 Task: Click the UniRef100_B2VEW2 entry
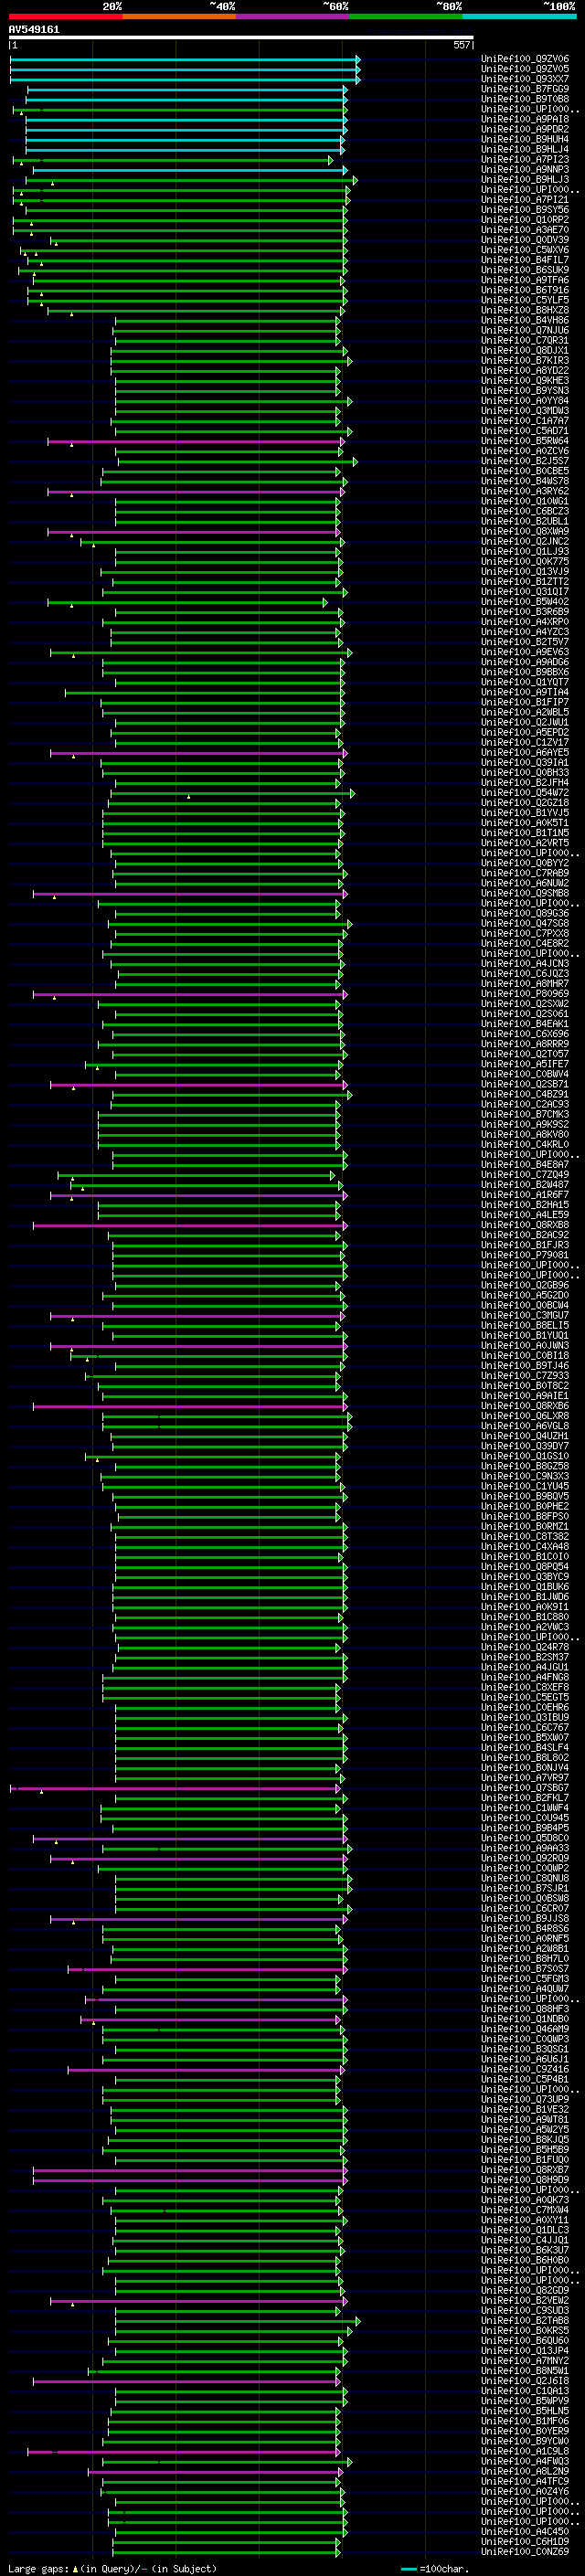(x=525, y=2300)
